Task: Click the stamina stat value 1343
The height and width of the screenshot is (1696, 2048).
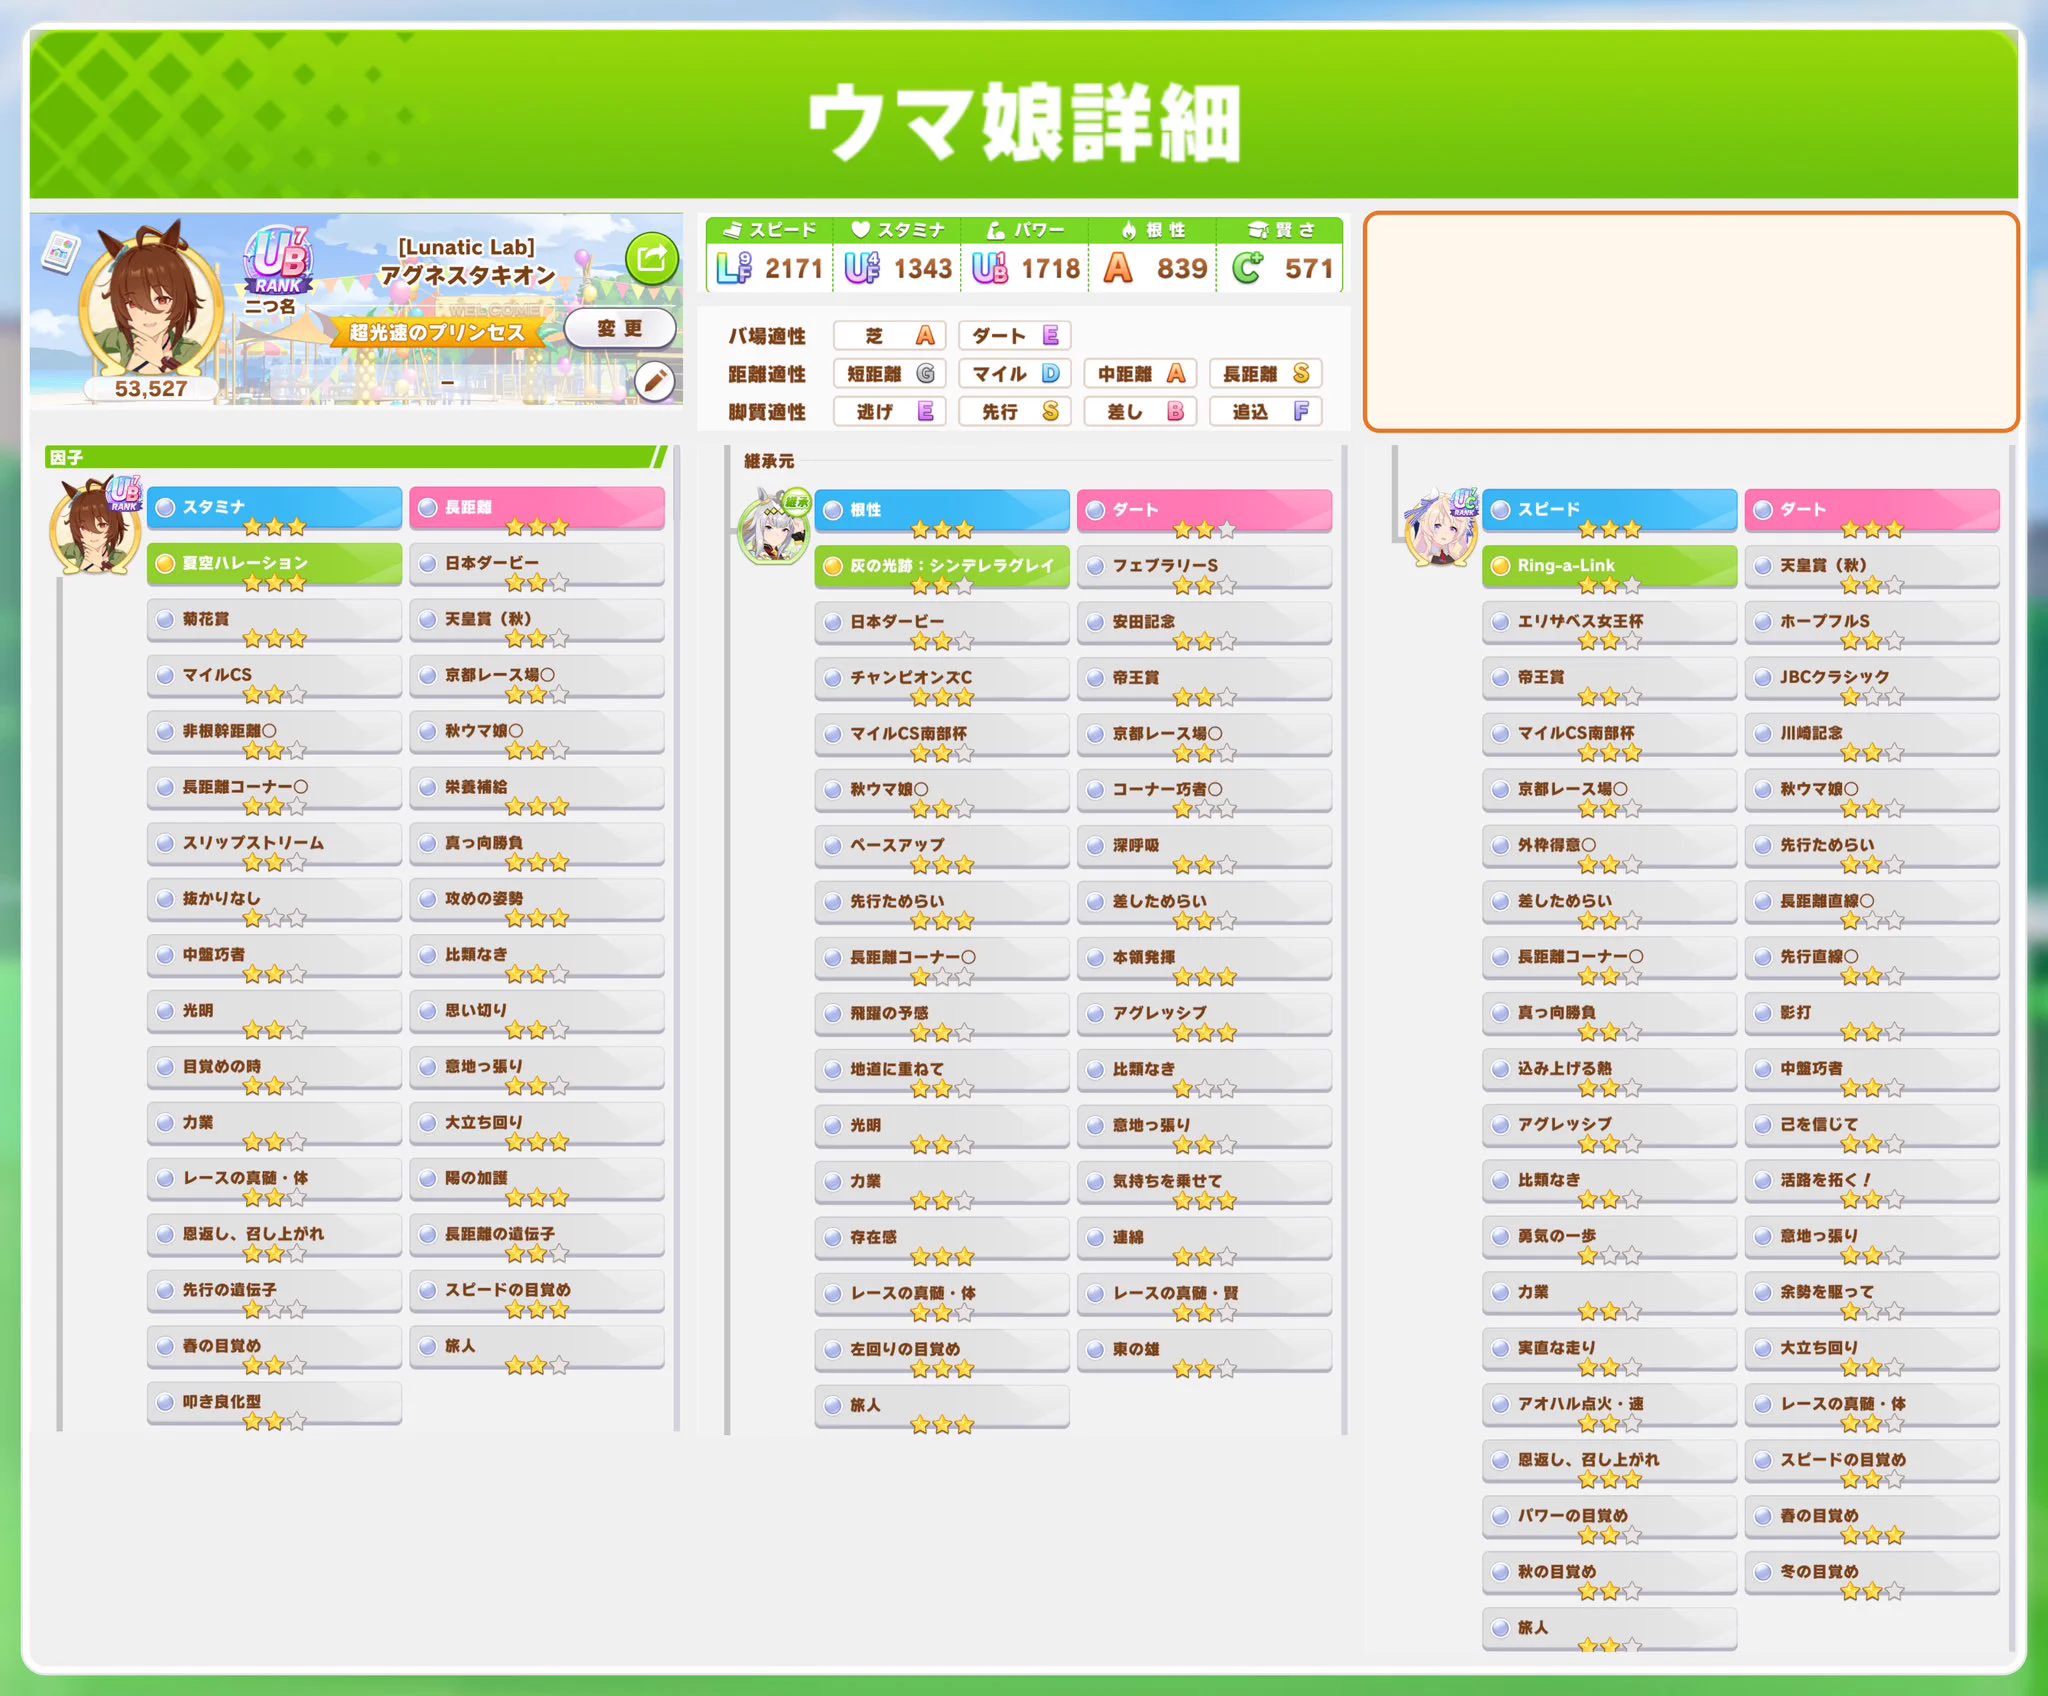Action: click(922, 269)
